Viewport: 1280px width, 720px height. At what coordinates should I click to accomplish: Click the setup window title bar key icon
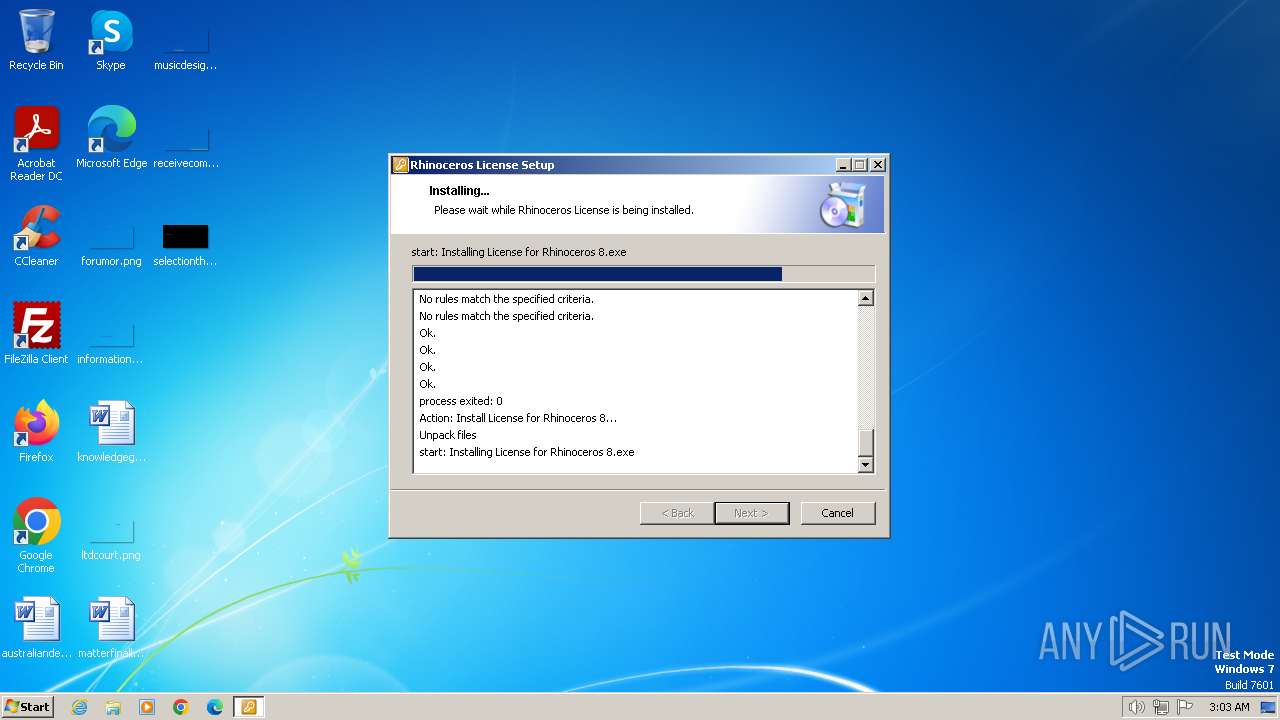pyautogui.click(x=400, y=165)
